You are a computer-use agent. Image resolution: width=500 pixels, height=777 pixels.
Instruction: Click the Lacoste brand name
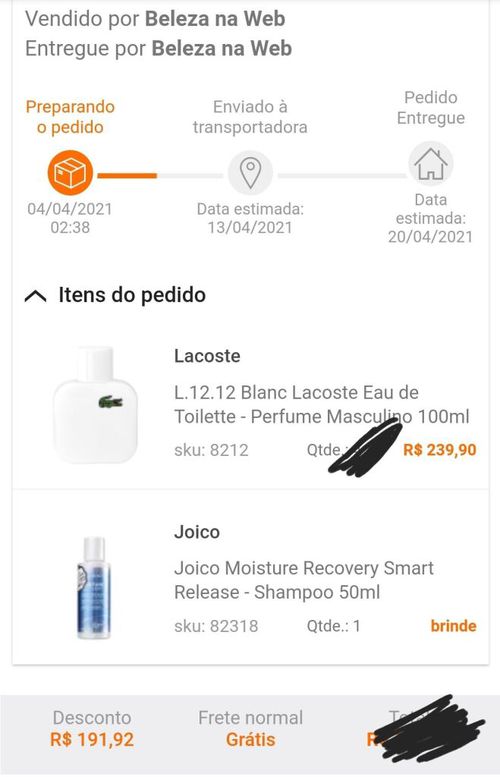(207, 356)
